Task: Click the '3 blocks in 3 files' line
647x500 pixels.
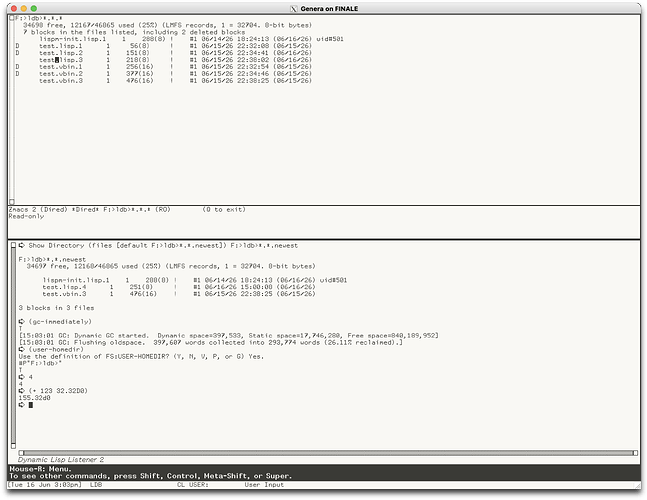Action: (56, 308)
